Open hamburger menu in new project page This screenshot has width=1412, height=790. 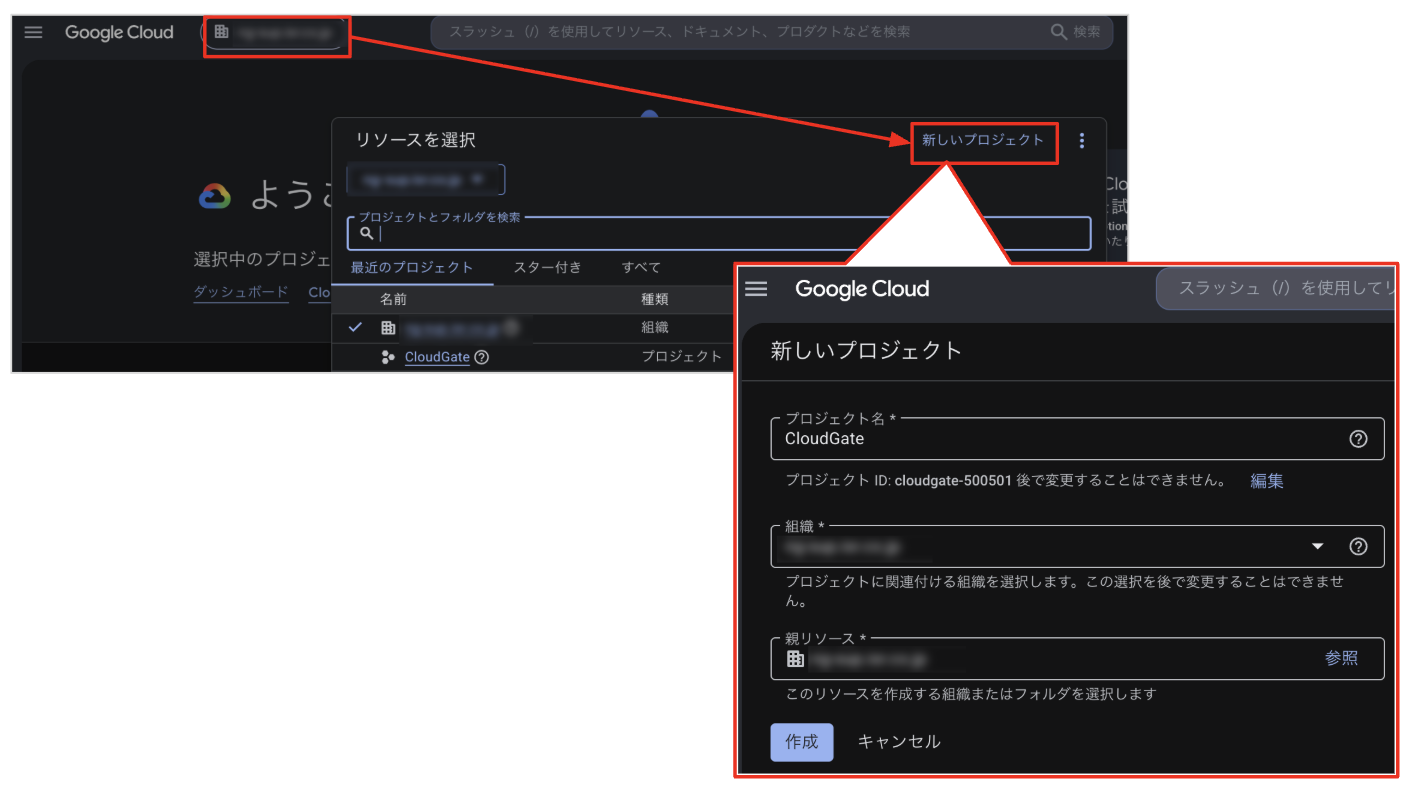coord(756,289)
